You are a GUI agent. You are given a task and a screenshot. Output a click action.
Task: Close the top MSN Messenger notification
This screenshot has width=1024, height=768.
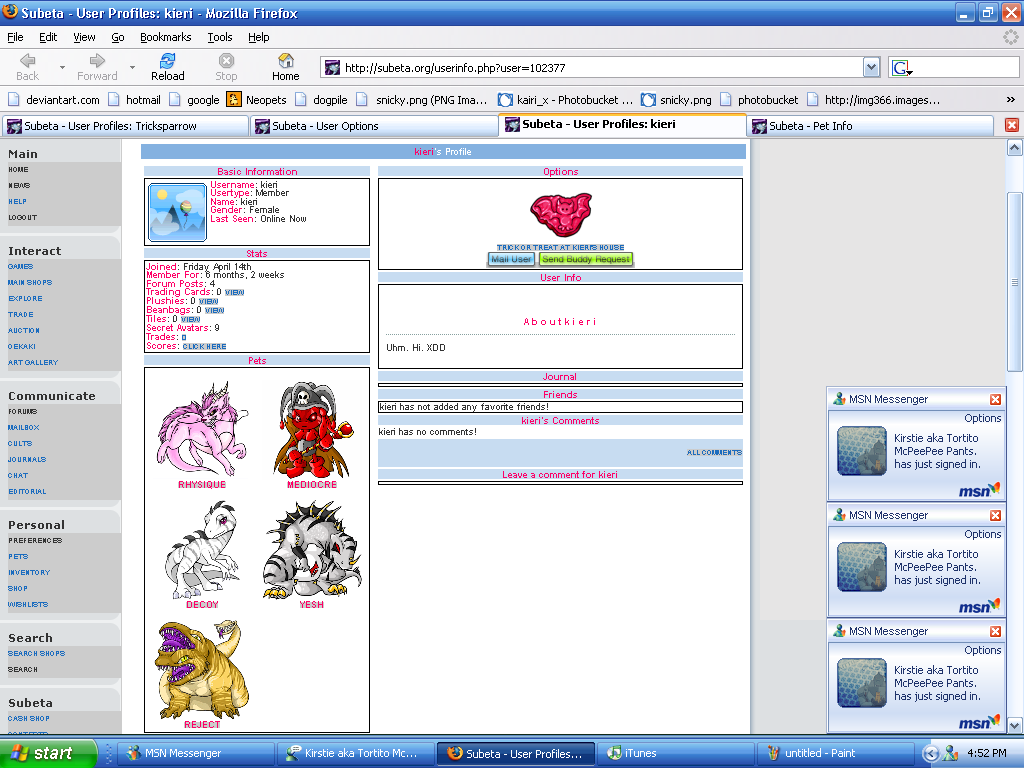(x=995, y=399)
